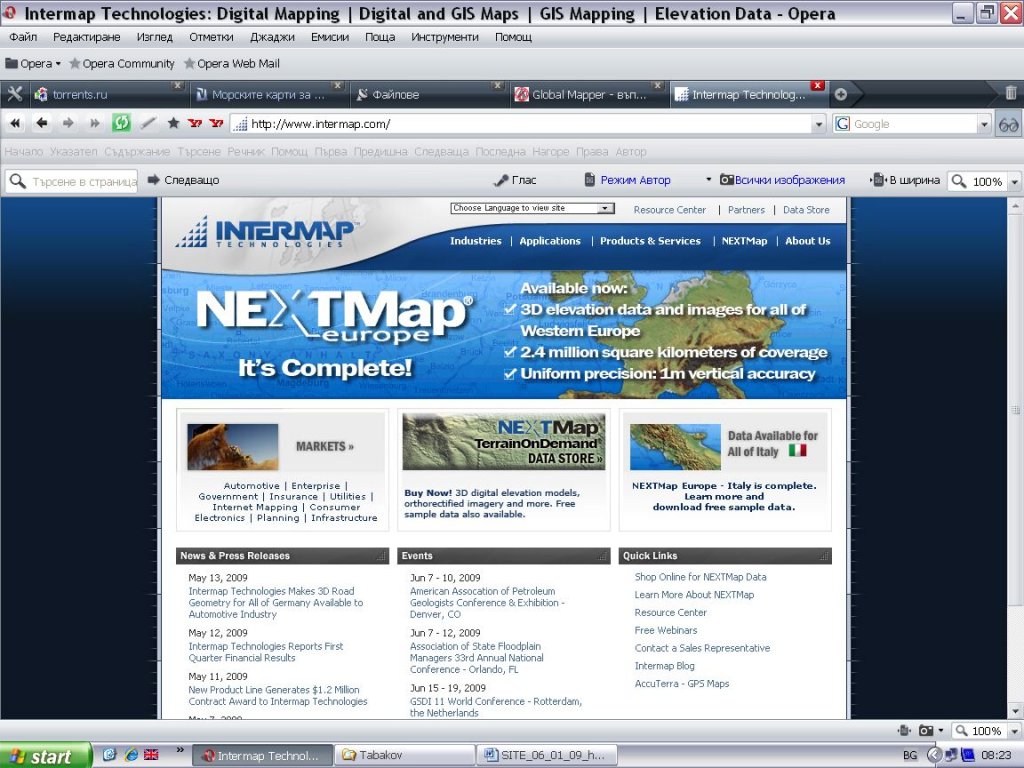This screenshot has width=1024, height=768.
Task: Click the camera icon in status bar
Action: pyautogui.click(x=925, y=730)
